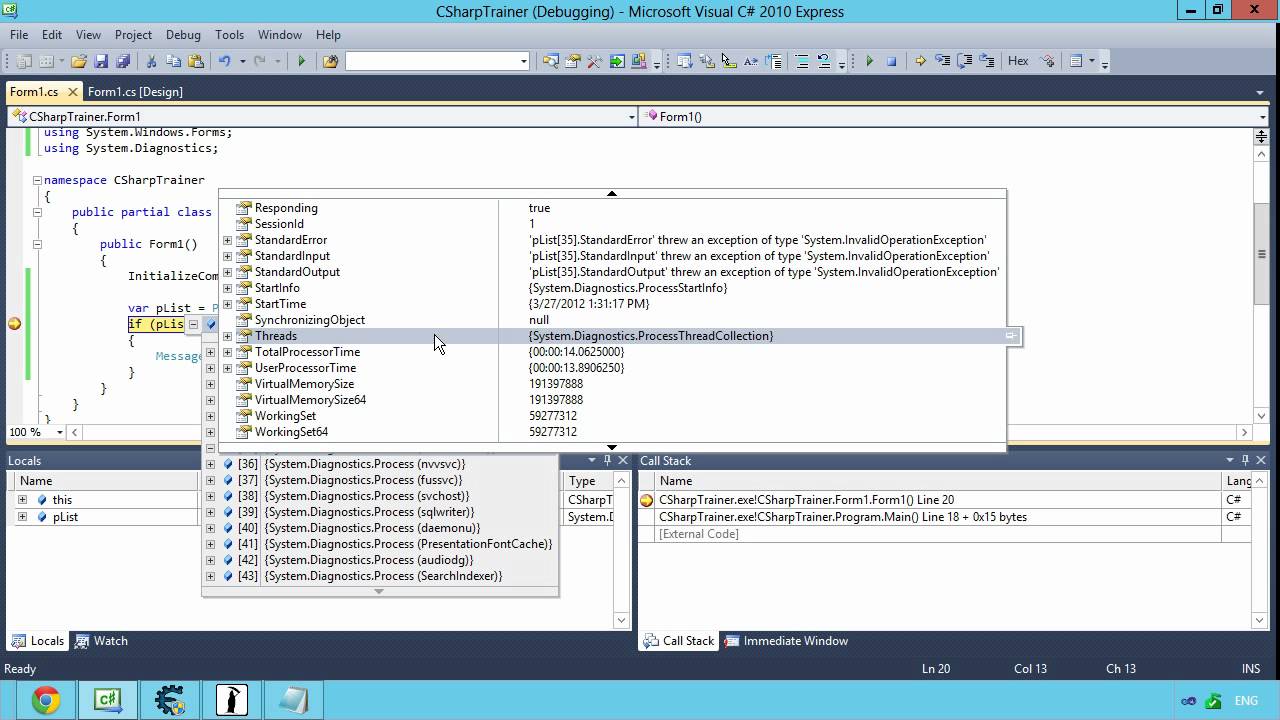Screen dimensions: 1280x720
Task: Start debugging with the green play arrow in the standard toolbar
Action: (301, 61)
